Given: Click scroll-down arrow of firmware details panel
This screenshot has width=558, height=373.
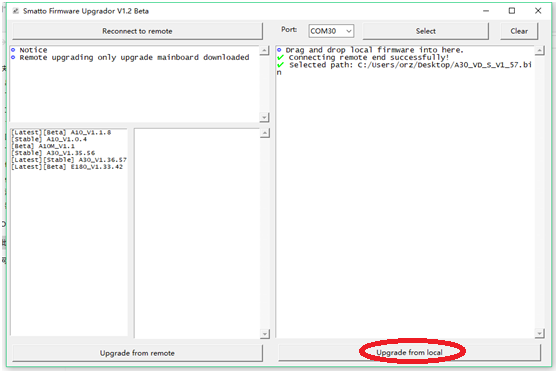Looking at the screenshot, I should [265, 334].
